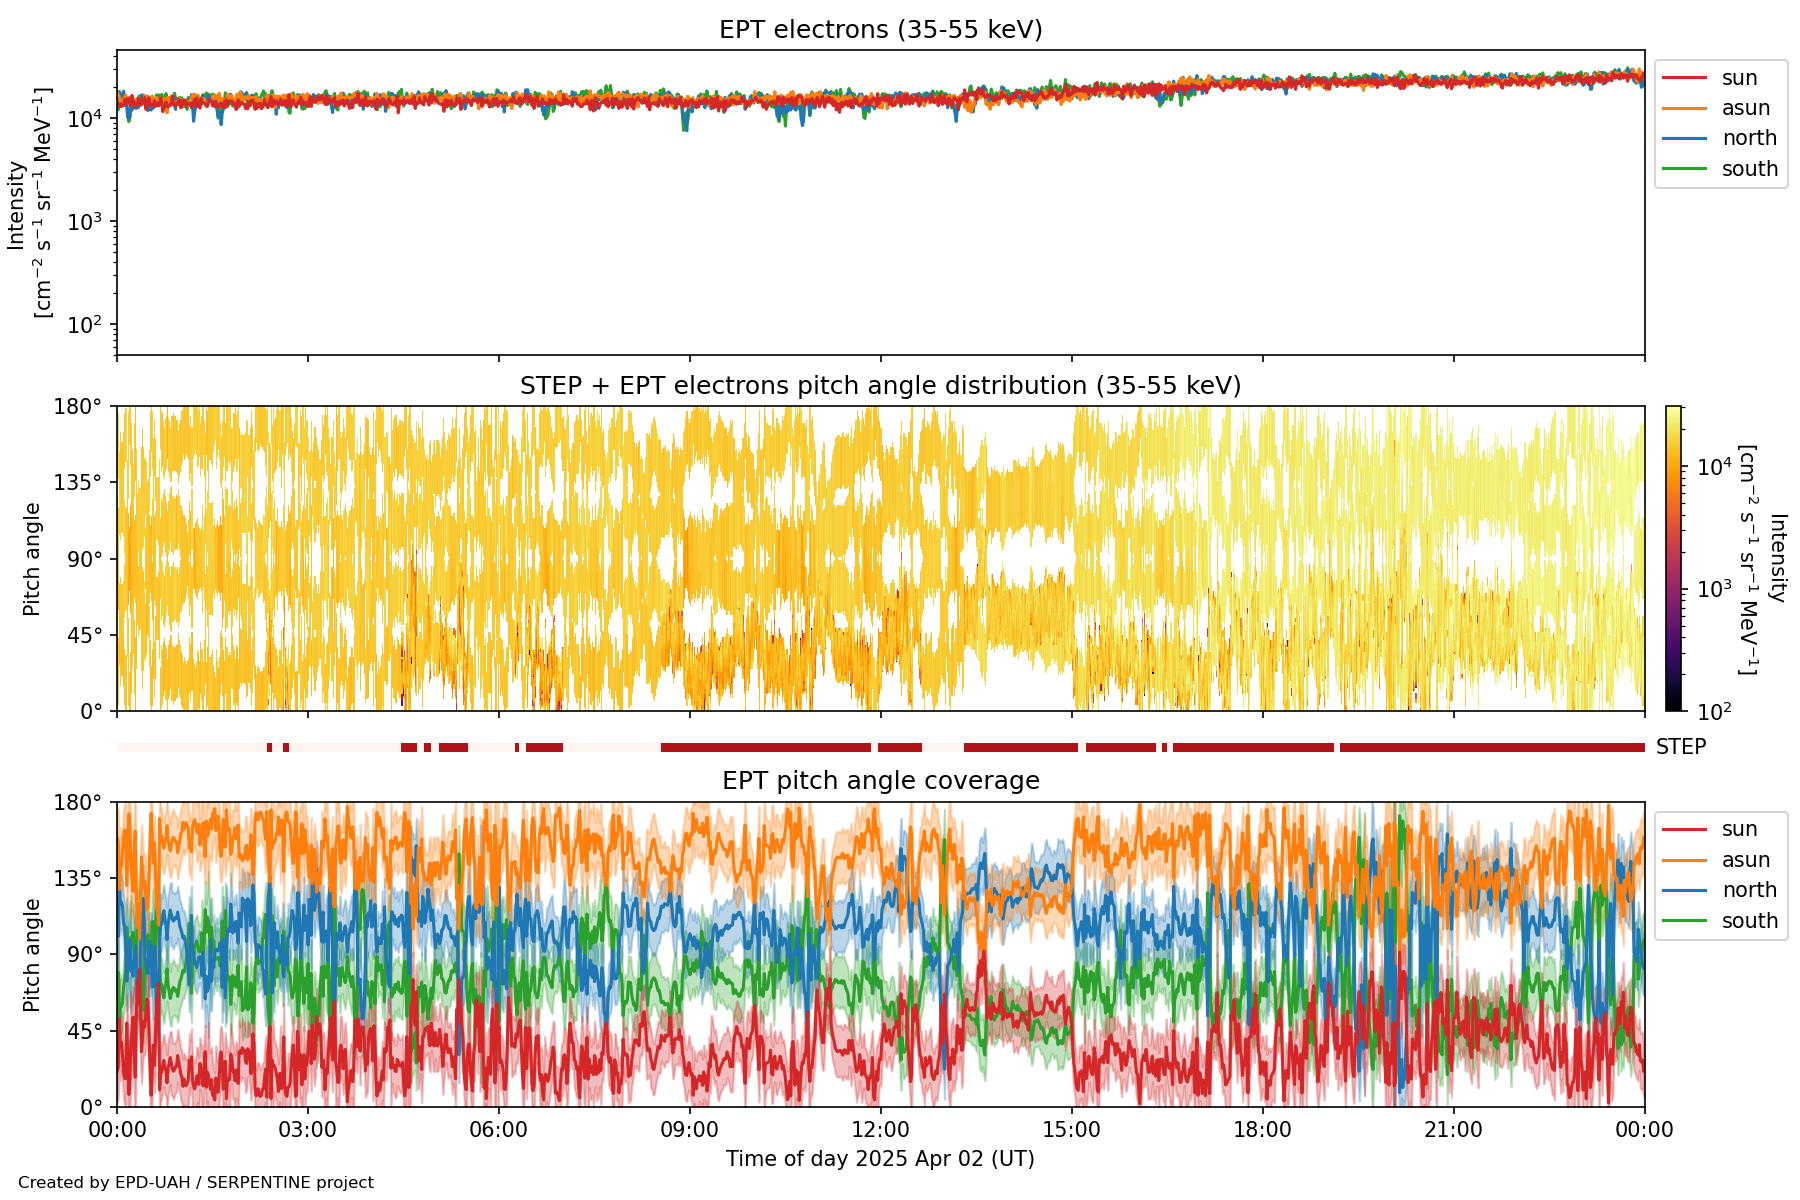Click the EPD-UAH / SERPENTINE project credit
1800x1200 pixels.
point(196,1183)
